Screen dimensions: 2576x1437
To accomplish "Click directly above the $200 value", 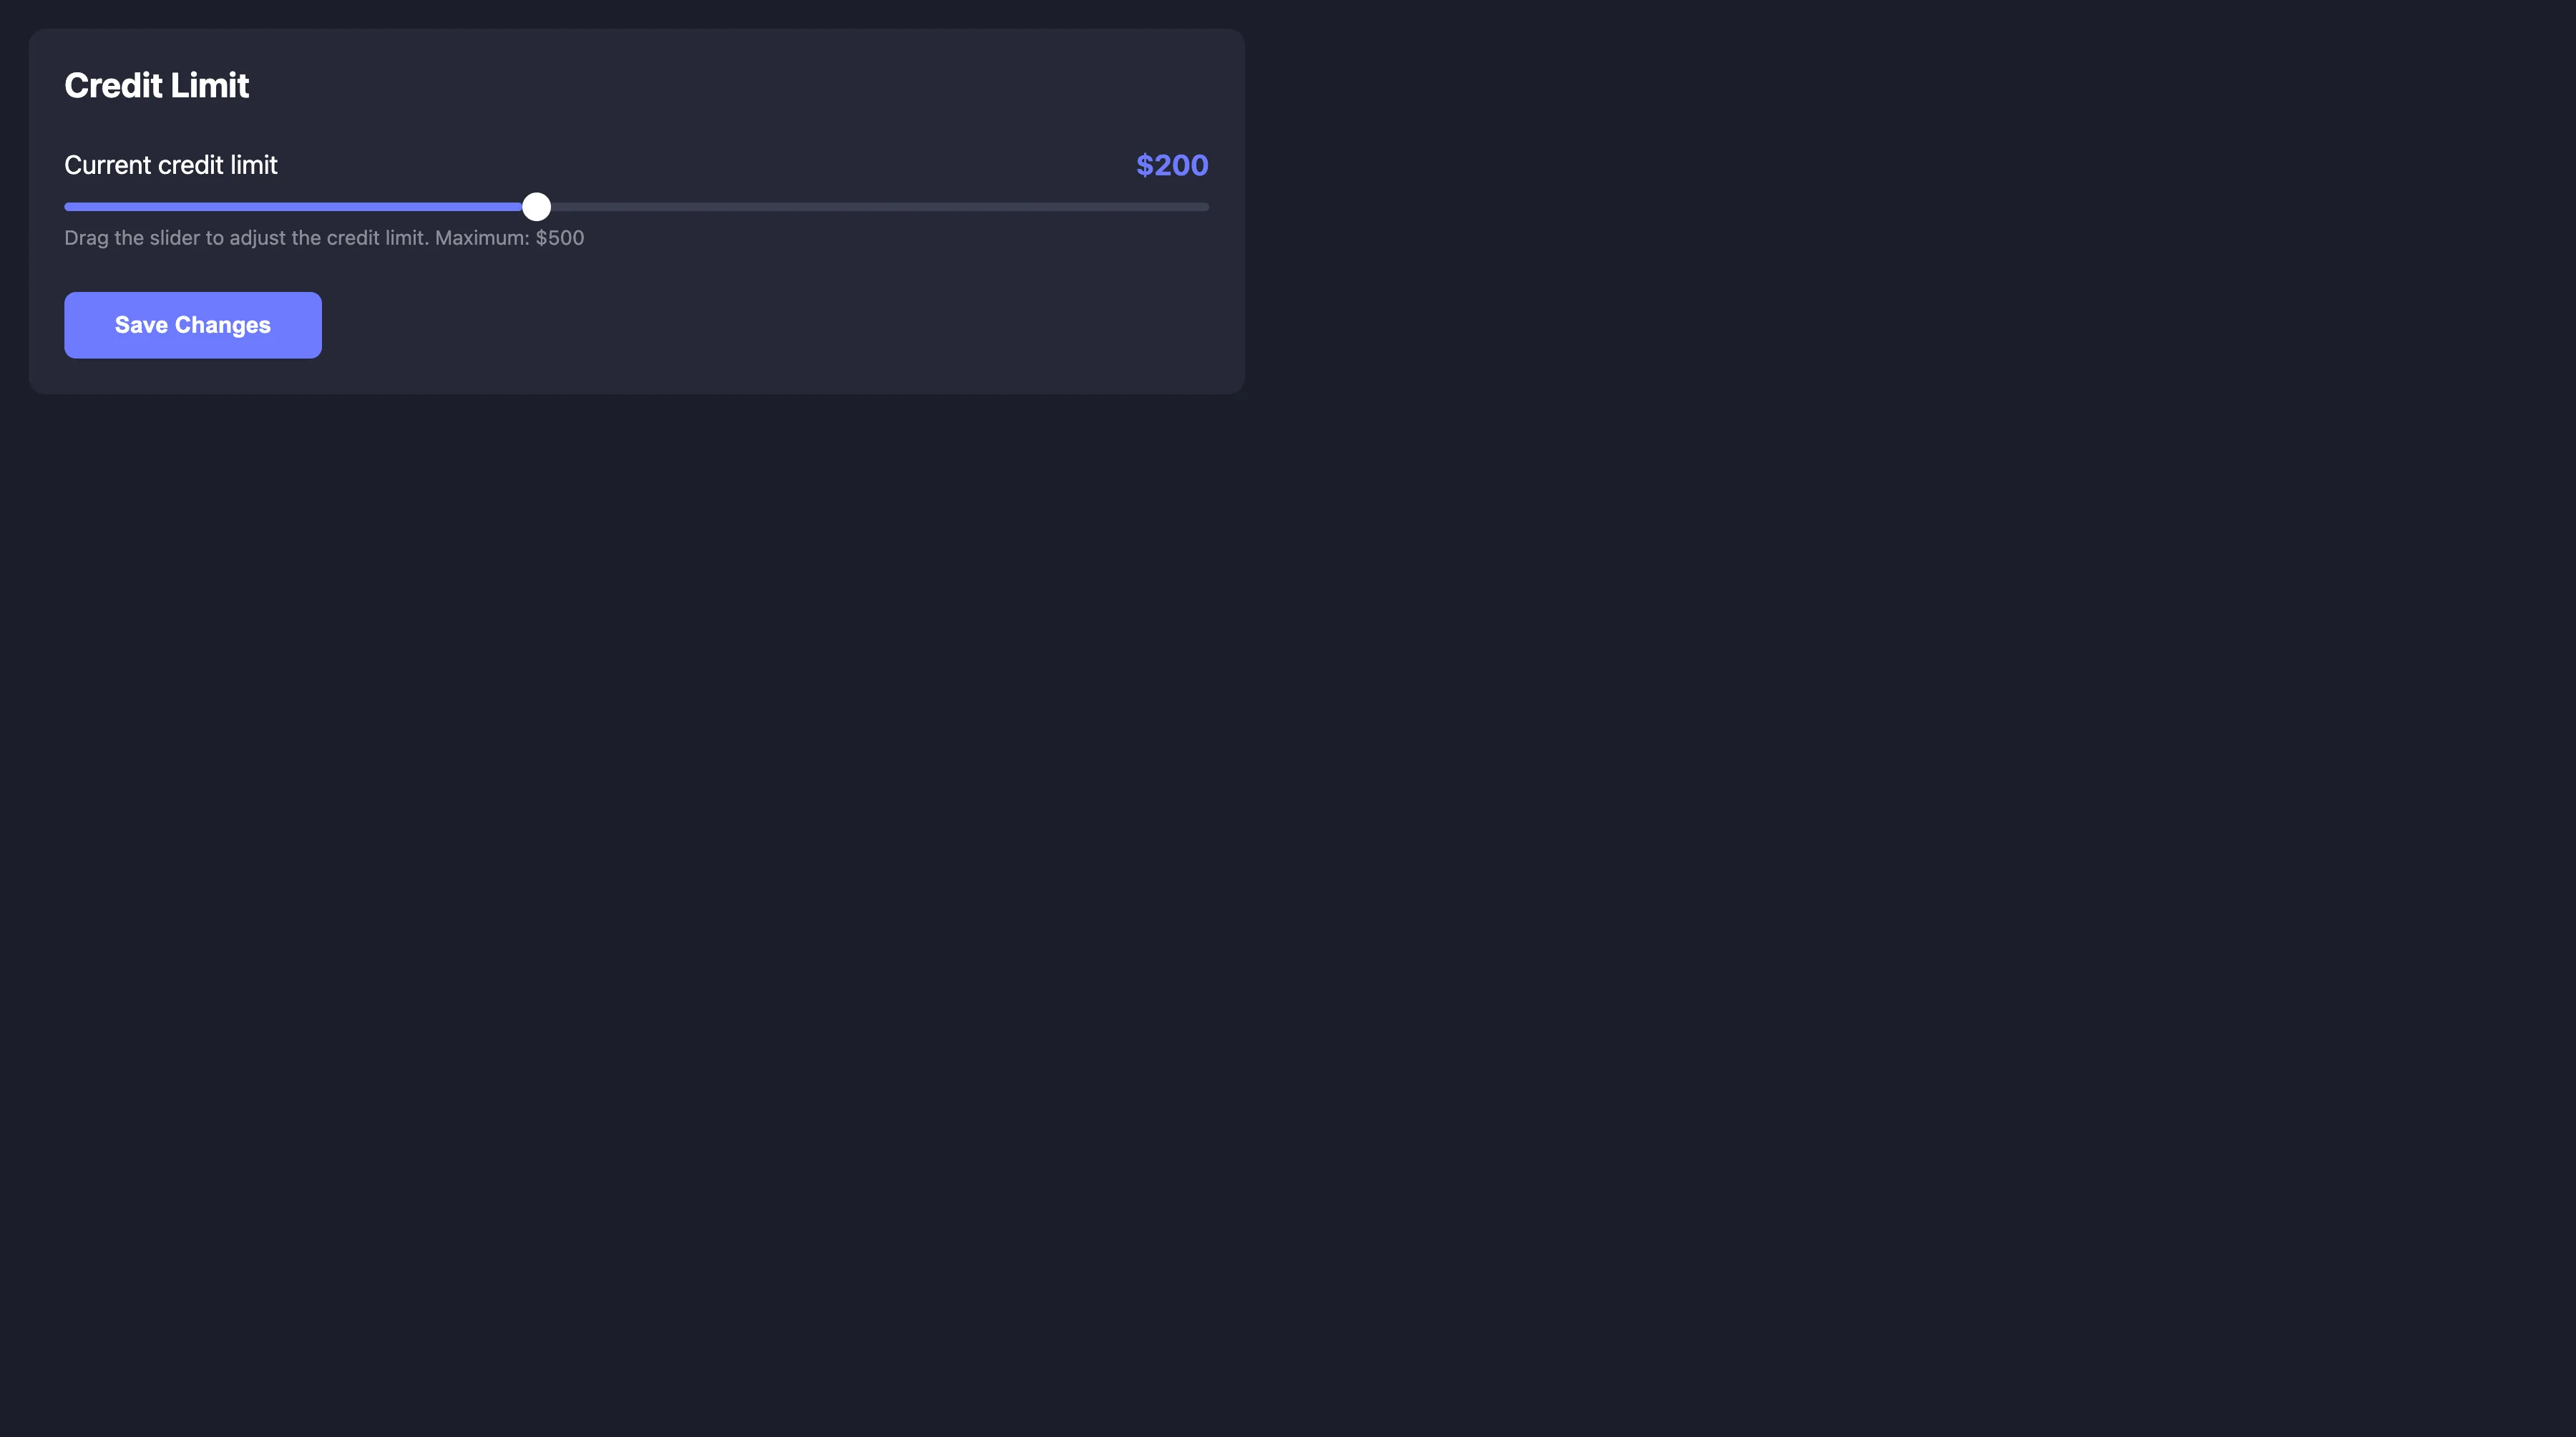I will point(1171,110).
